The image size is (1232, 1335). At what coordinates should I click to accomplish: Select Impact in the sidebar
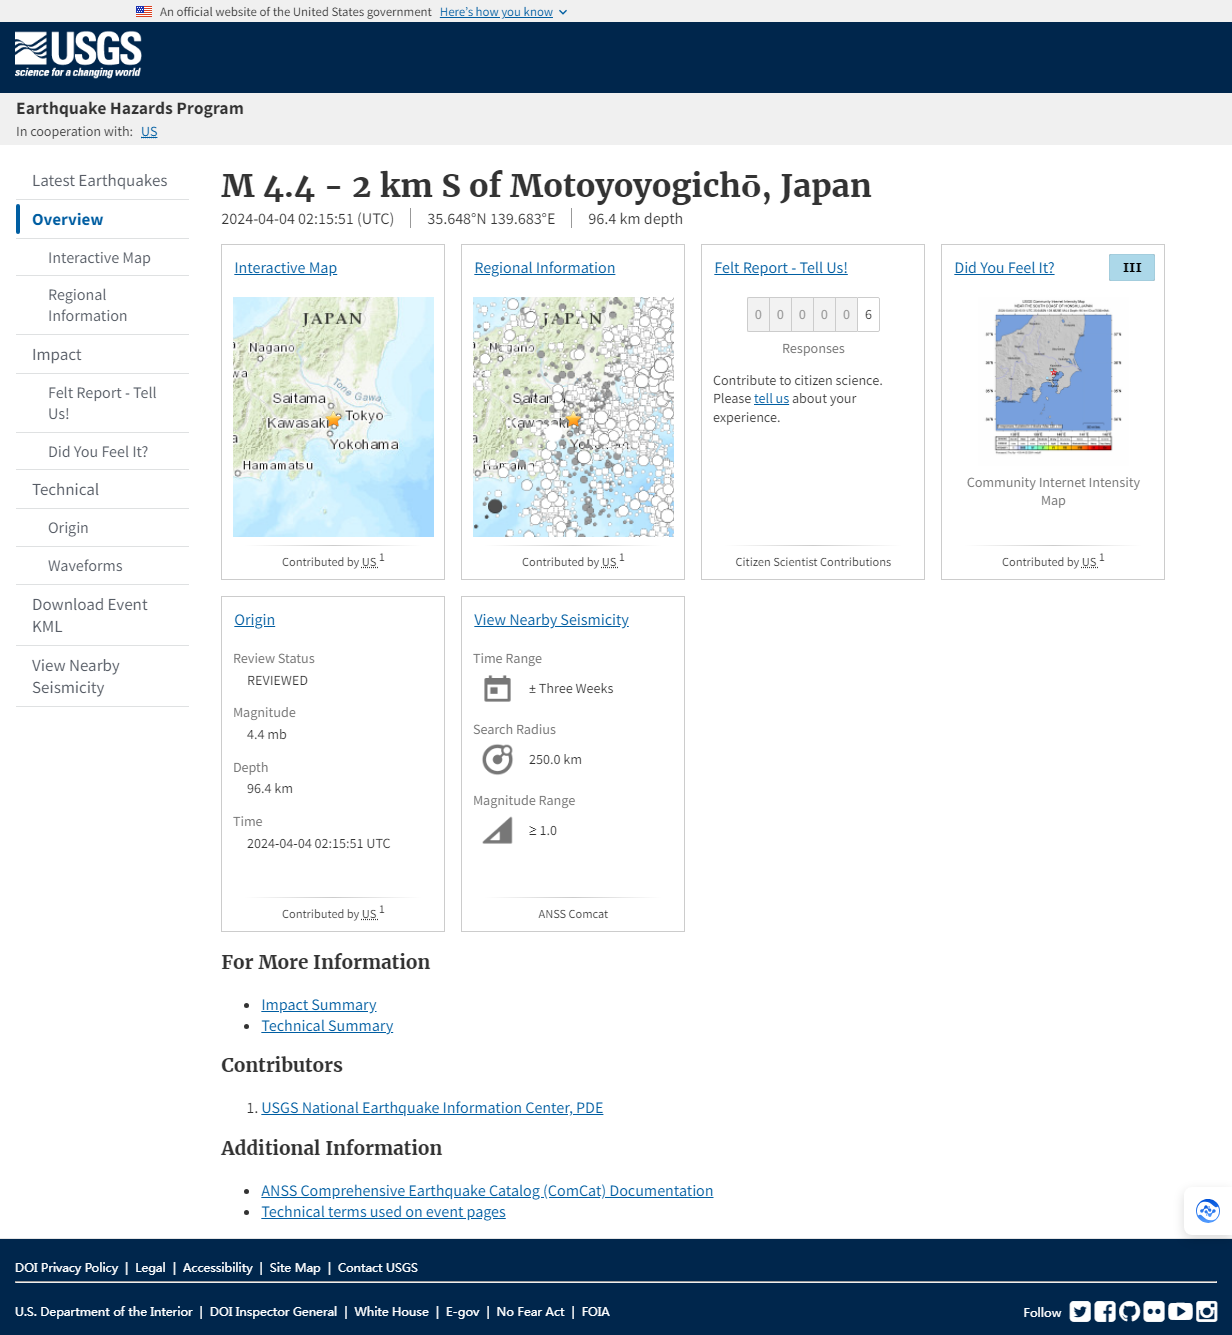57,355
